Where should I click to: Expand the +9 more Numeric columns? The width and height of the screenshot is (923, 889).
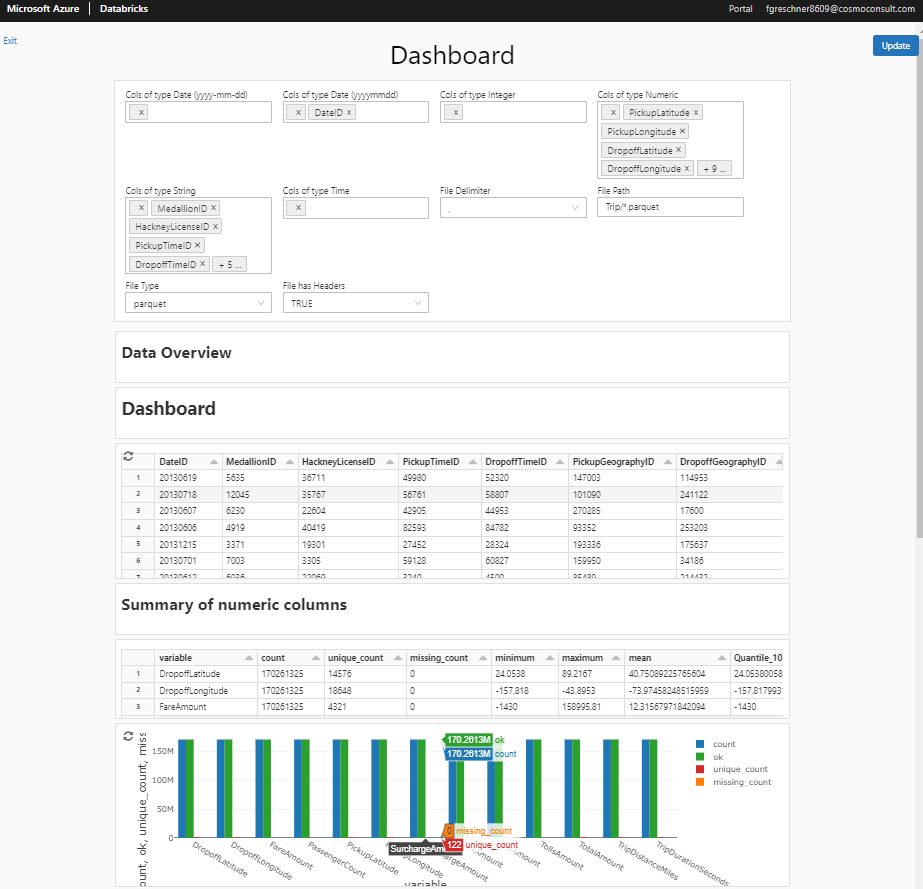(x=714, y=168)
